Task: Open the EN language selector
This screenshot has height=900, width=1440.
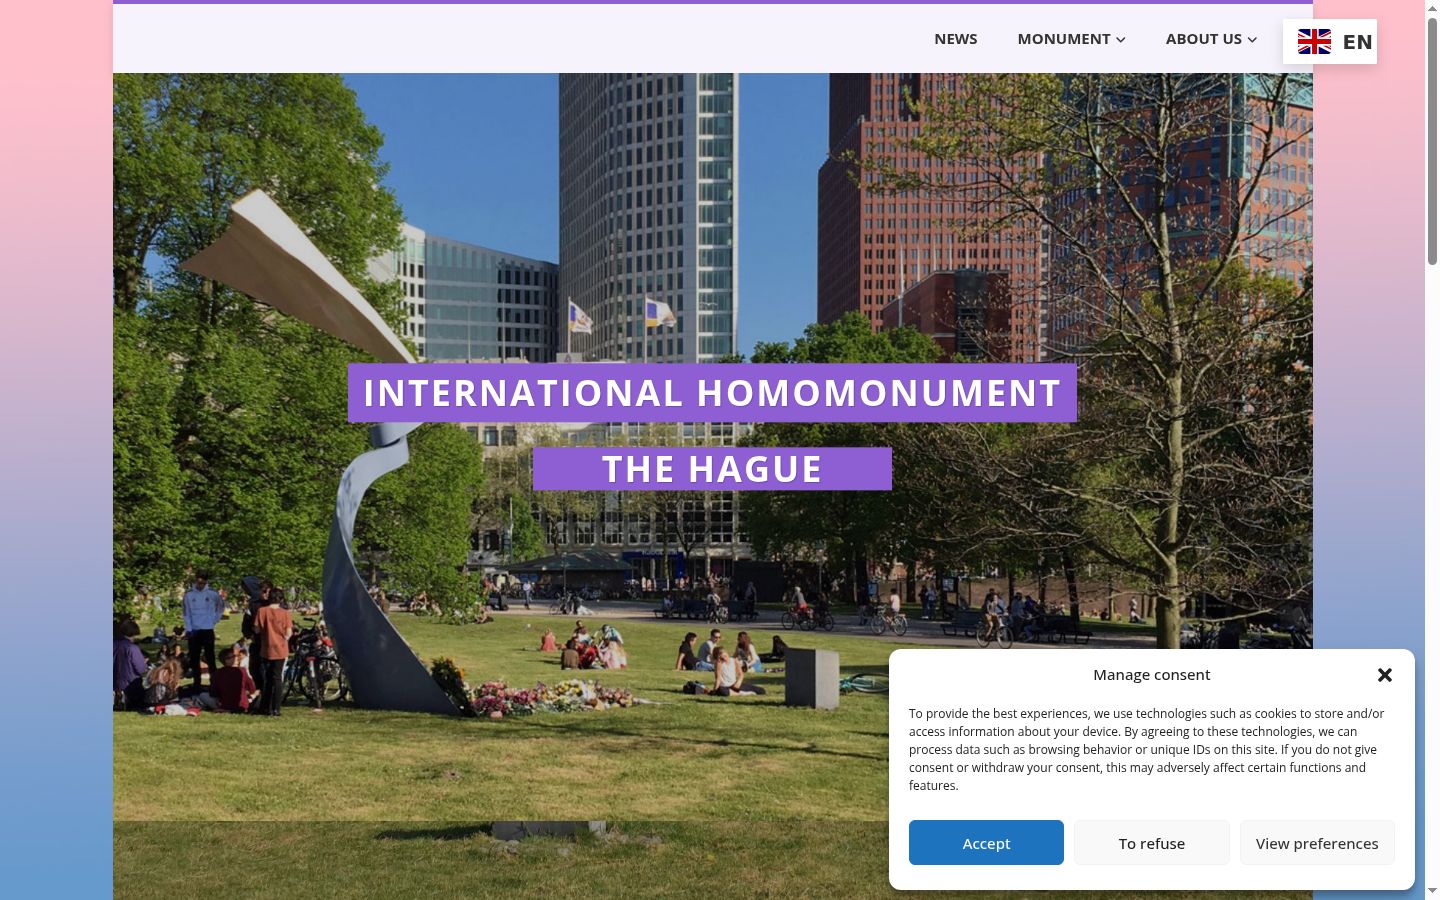Action: pyautogui.click(x=1330, y=41)
